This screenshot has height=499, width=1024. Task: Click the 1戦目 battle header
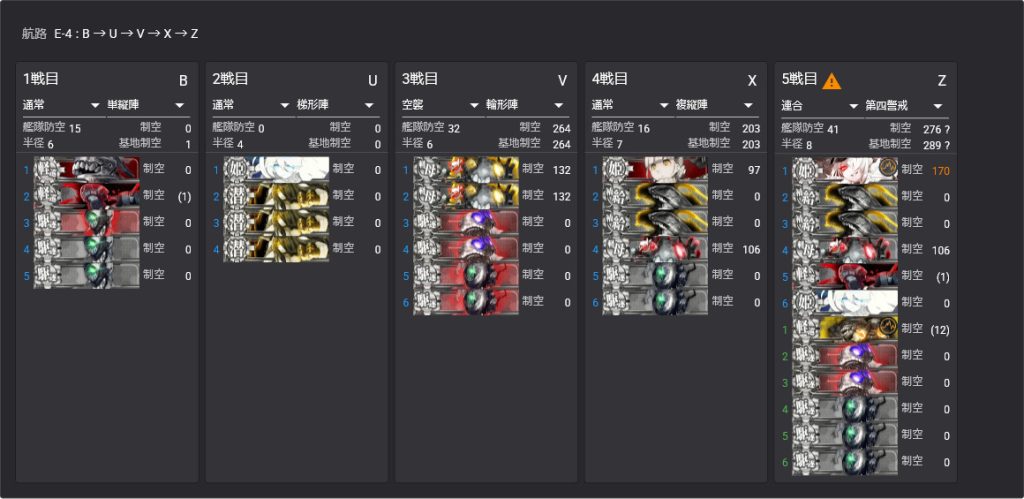(40, 79)
